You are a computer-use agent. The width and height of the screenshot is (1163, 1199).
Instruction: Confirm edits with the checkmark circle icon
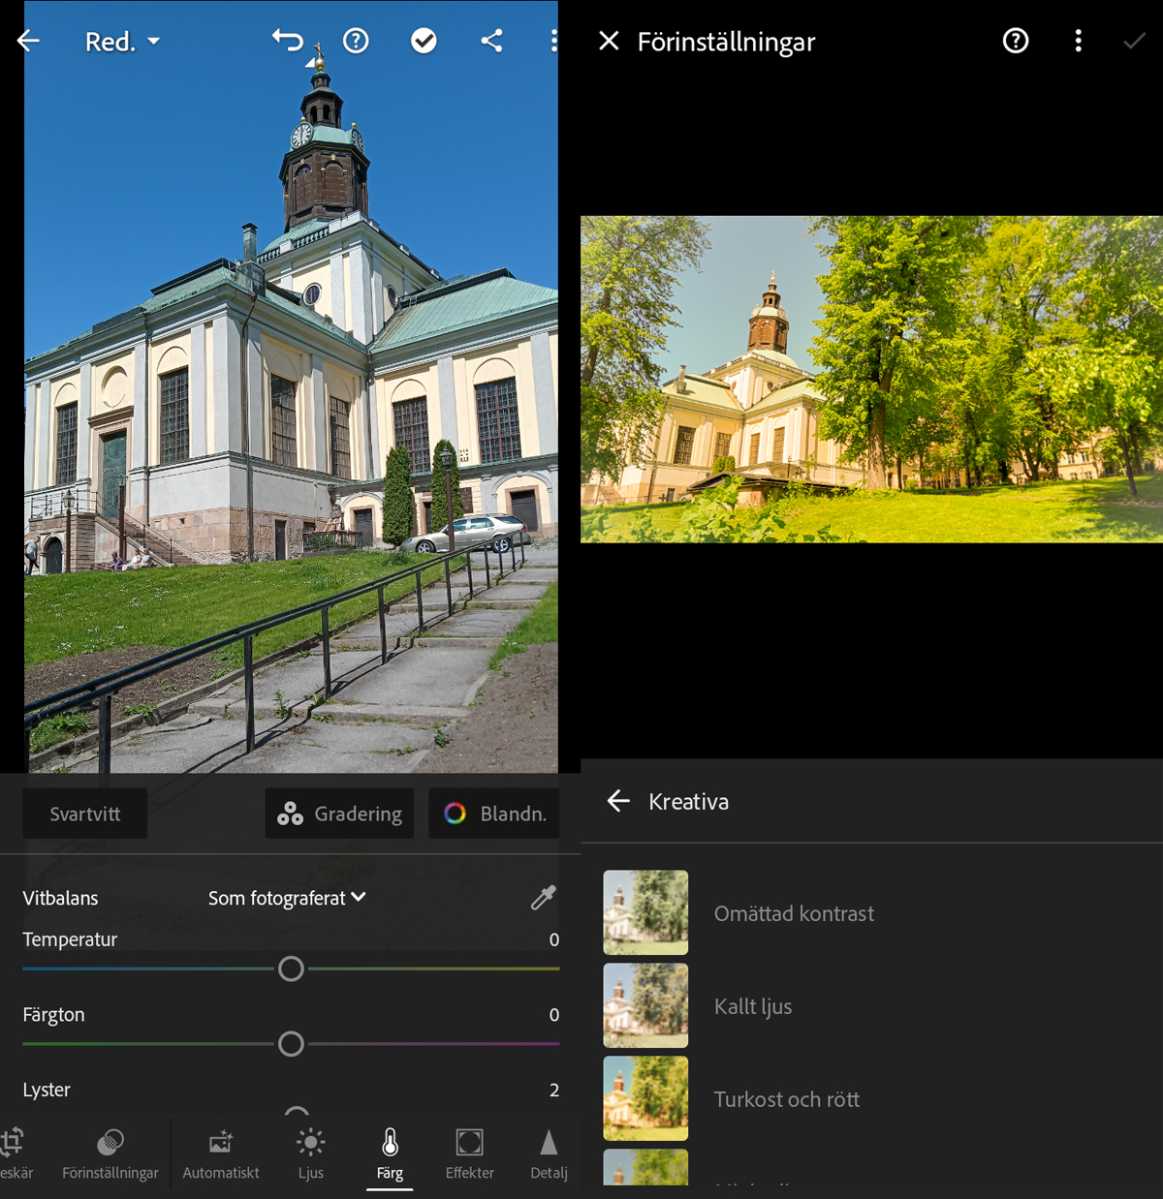(424, 41)
